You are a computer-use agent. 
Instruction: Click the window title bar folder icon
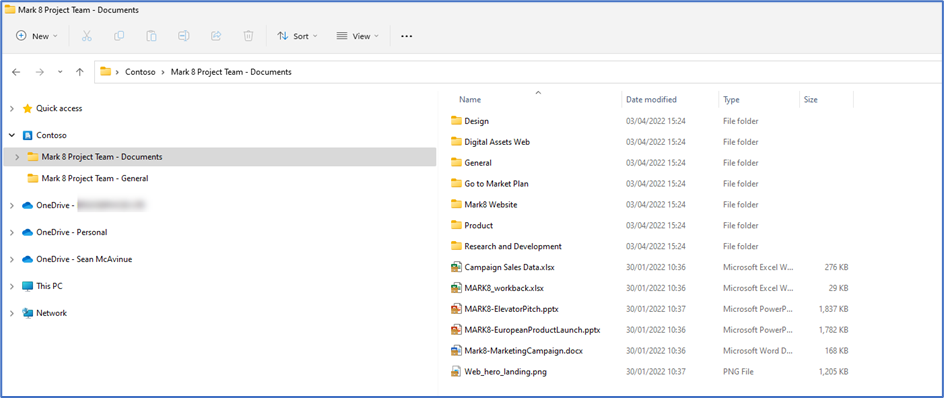coord(10,10)
